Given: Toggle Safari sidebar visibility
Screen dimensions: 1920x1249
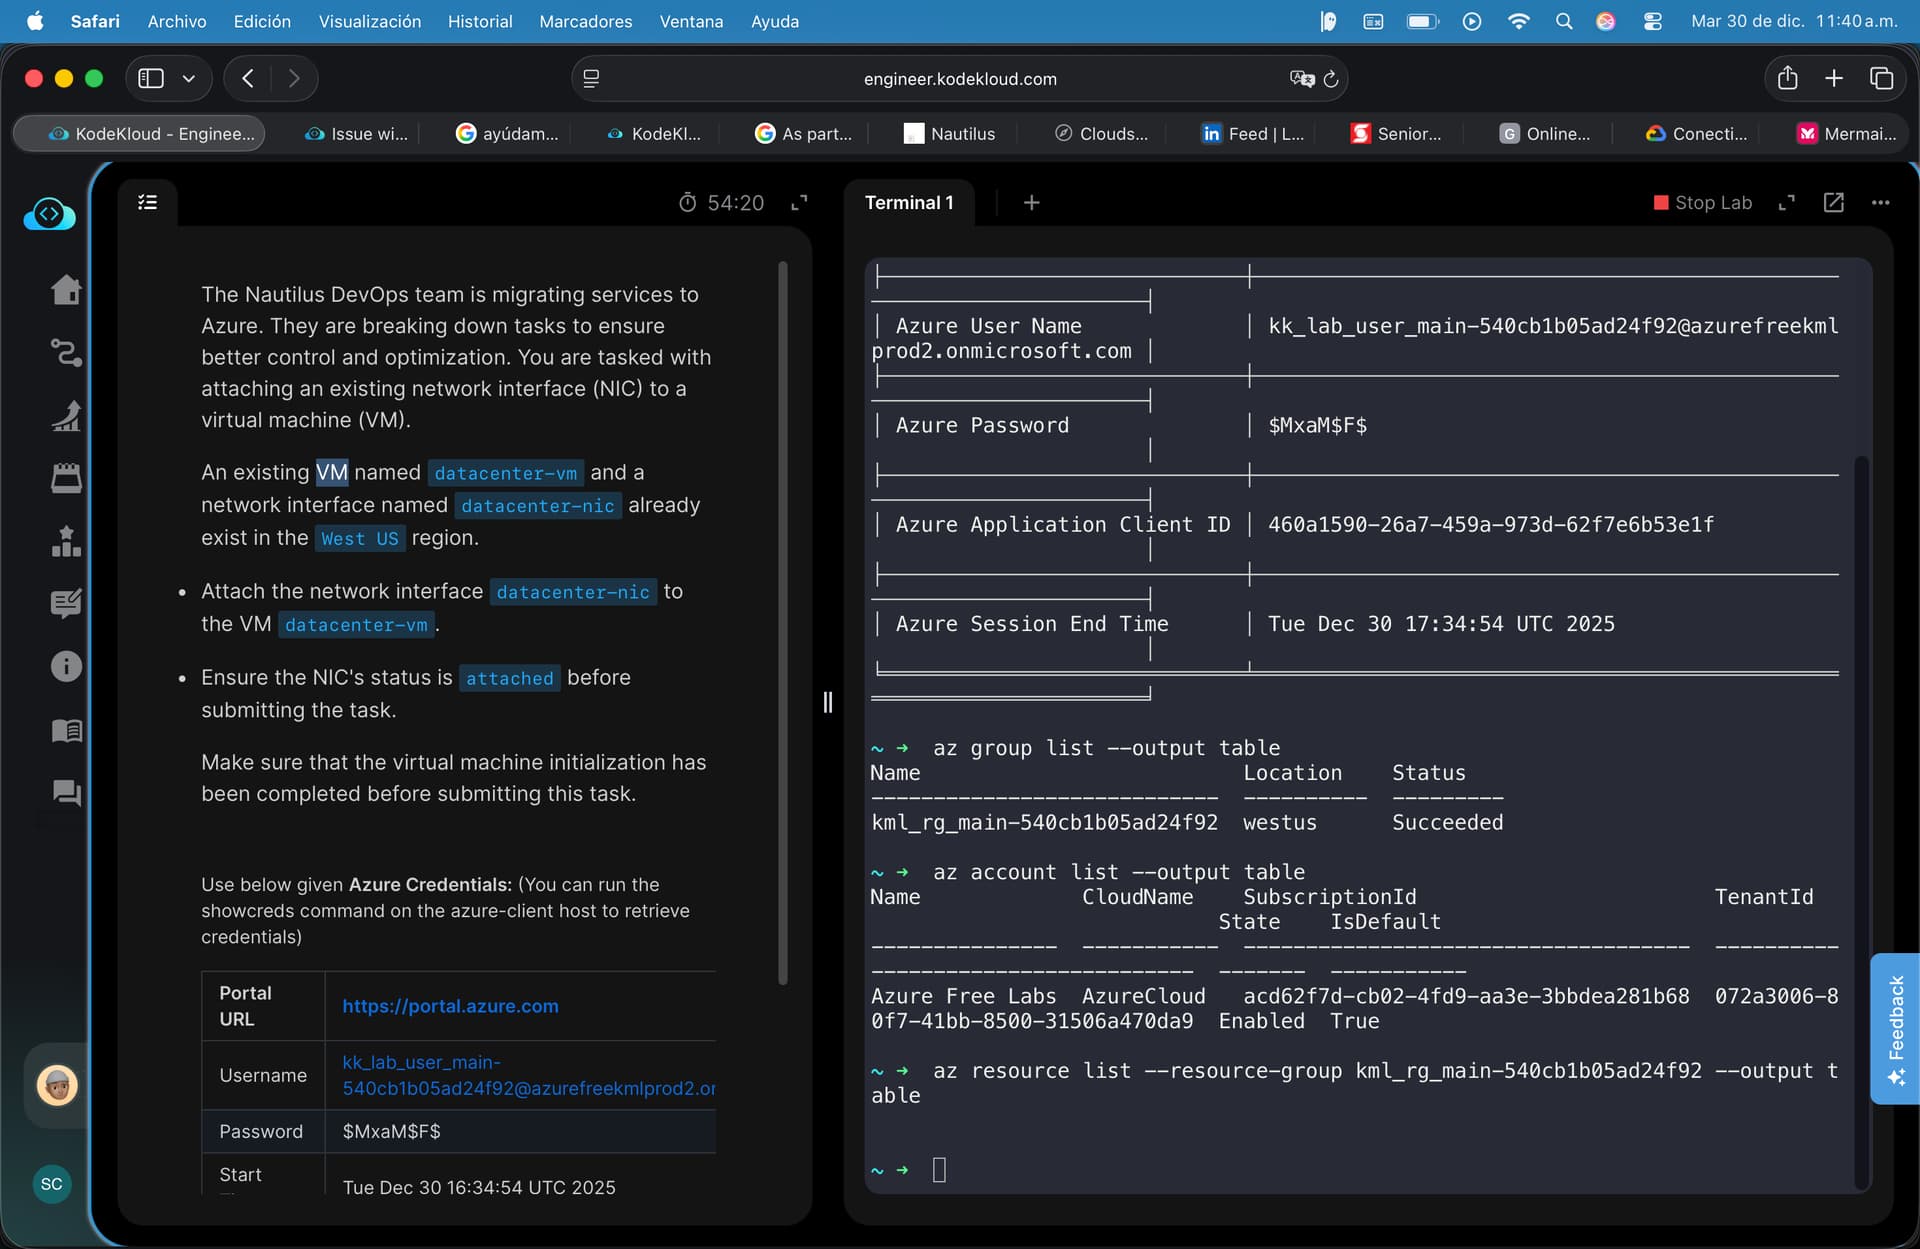Looking at the screenshot, I should tap(151, 79).
